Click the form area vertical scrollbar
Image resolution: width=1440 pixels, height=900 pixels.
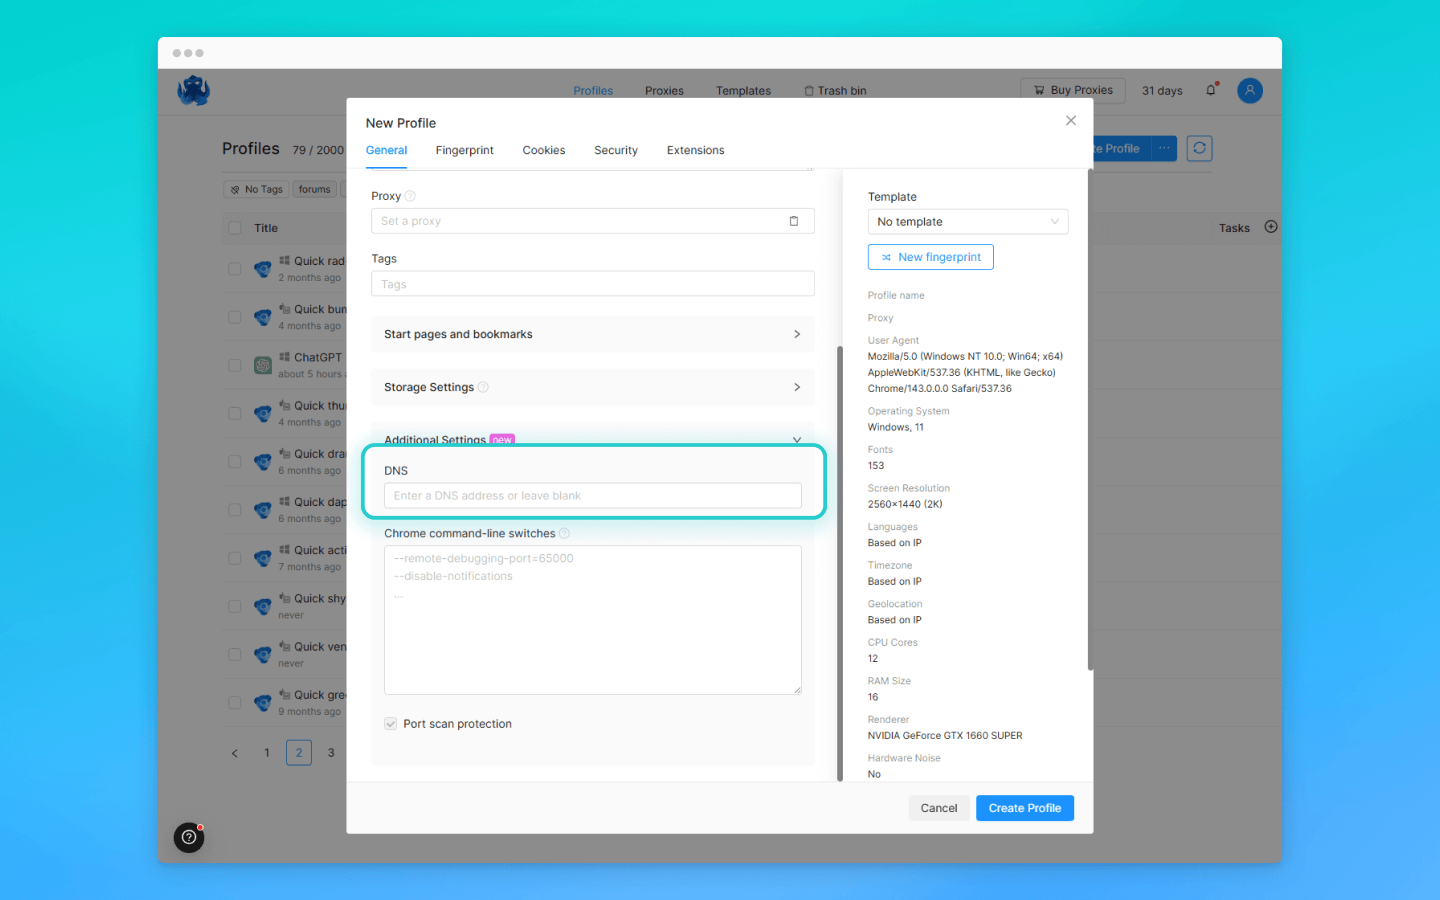[840, 563]
